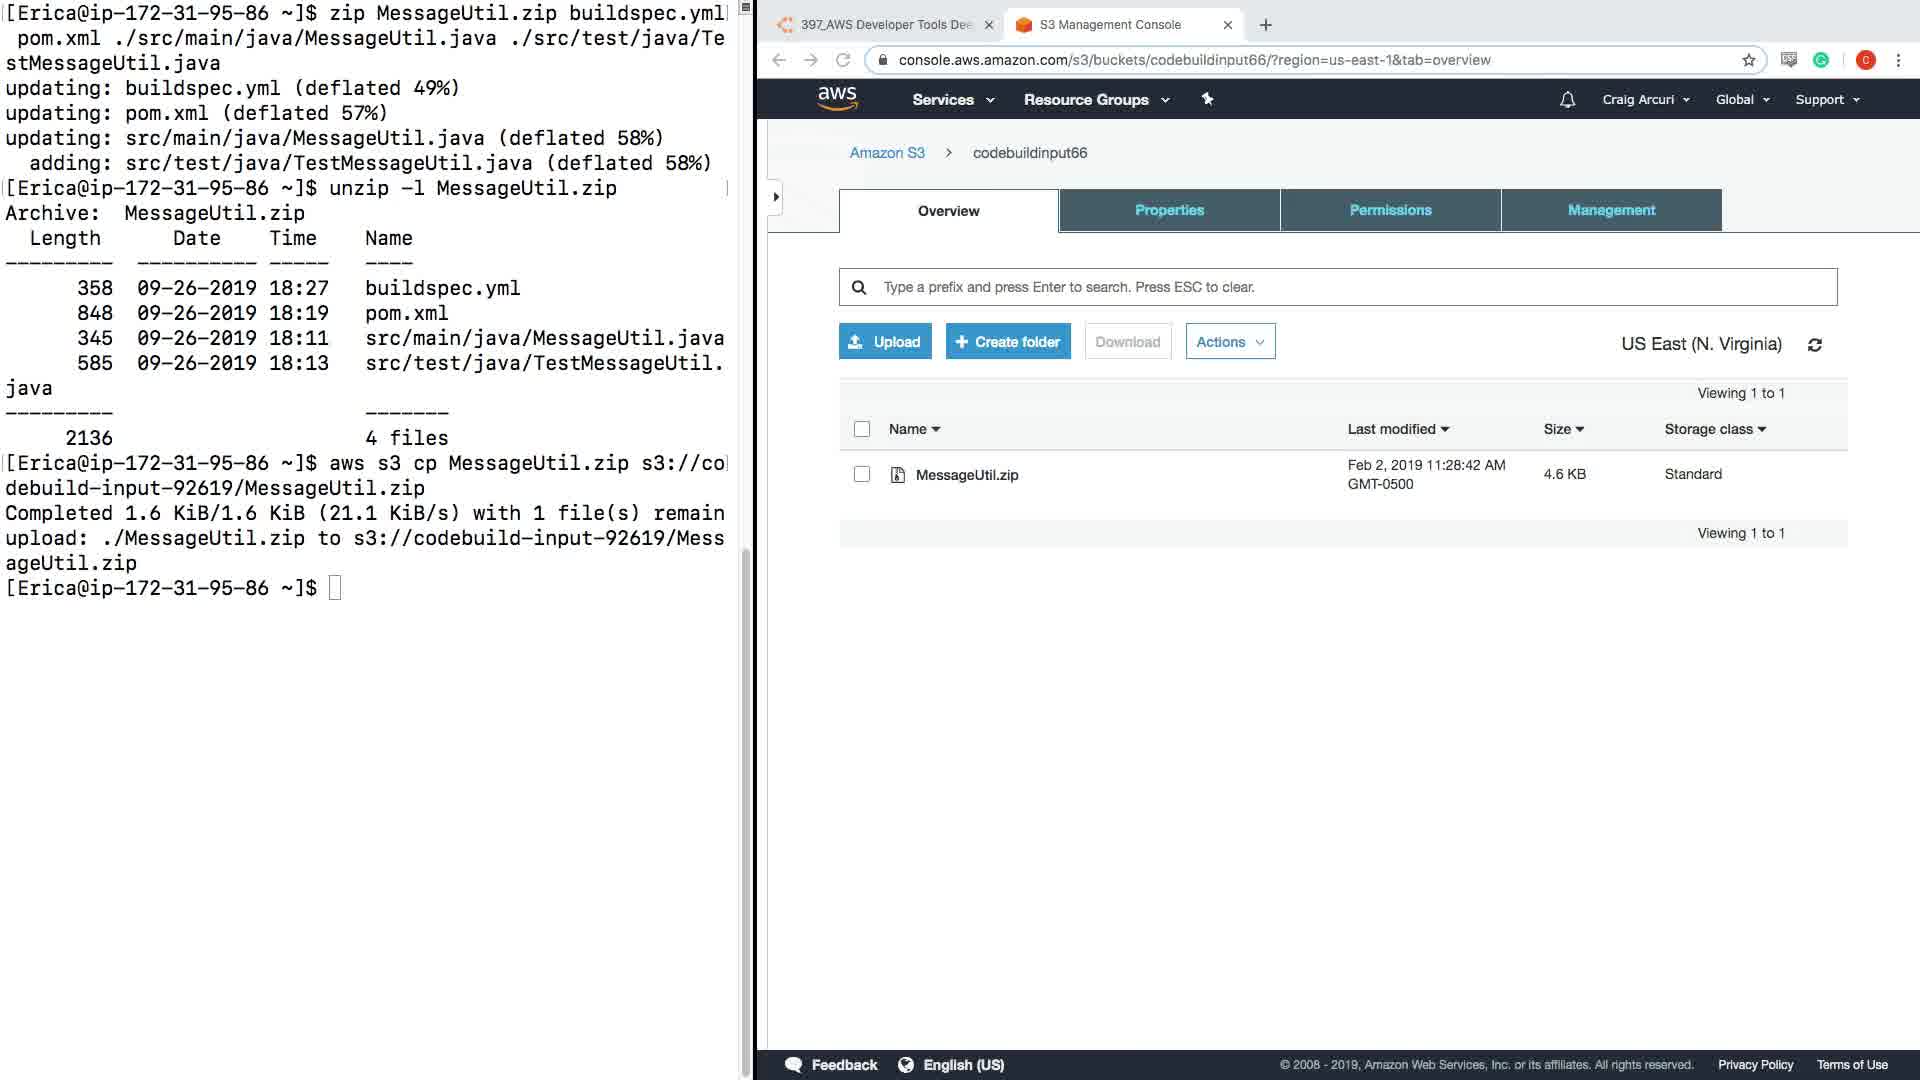The height and width of the screenshot is (1080, 1920).
Task: Switch to the Properties tab
Action: click(1169, 210)
